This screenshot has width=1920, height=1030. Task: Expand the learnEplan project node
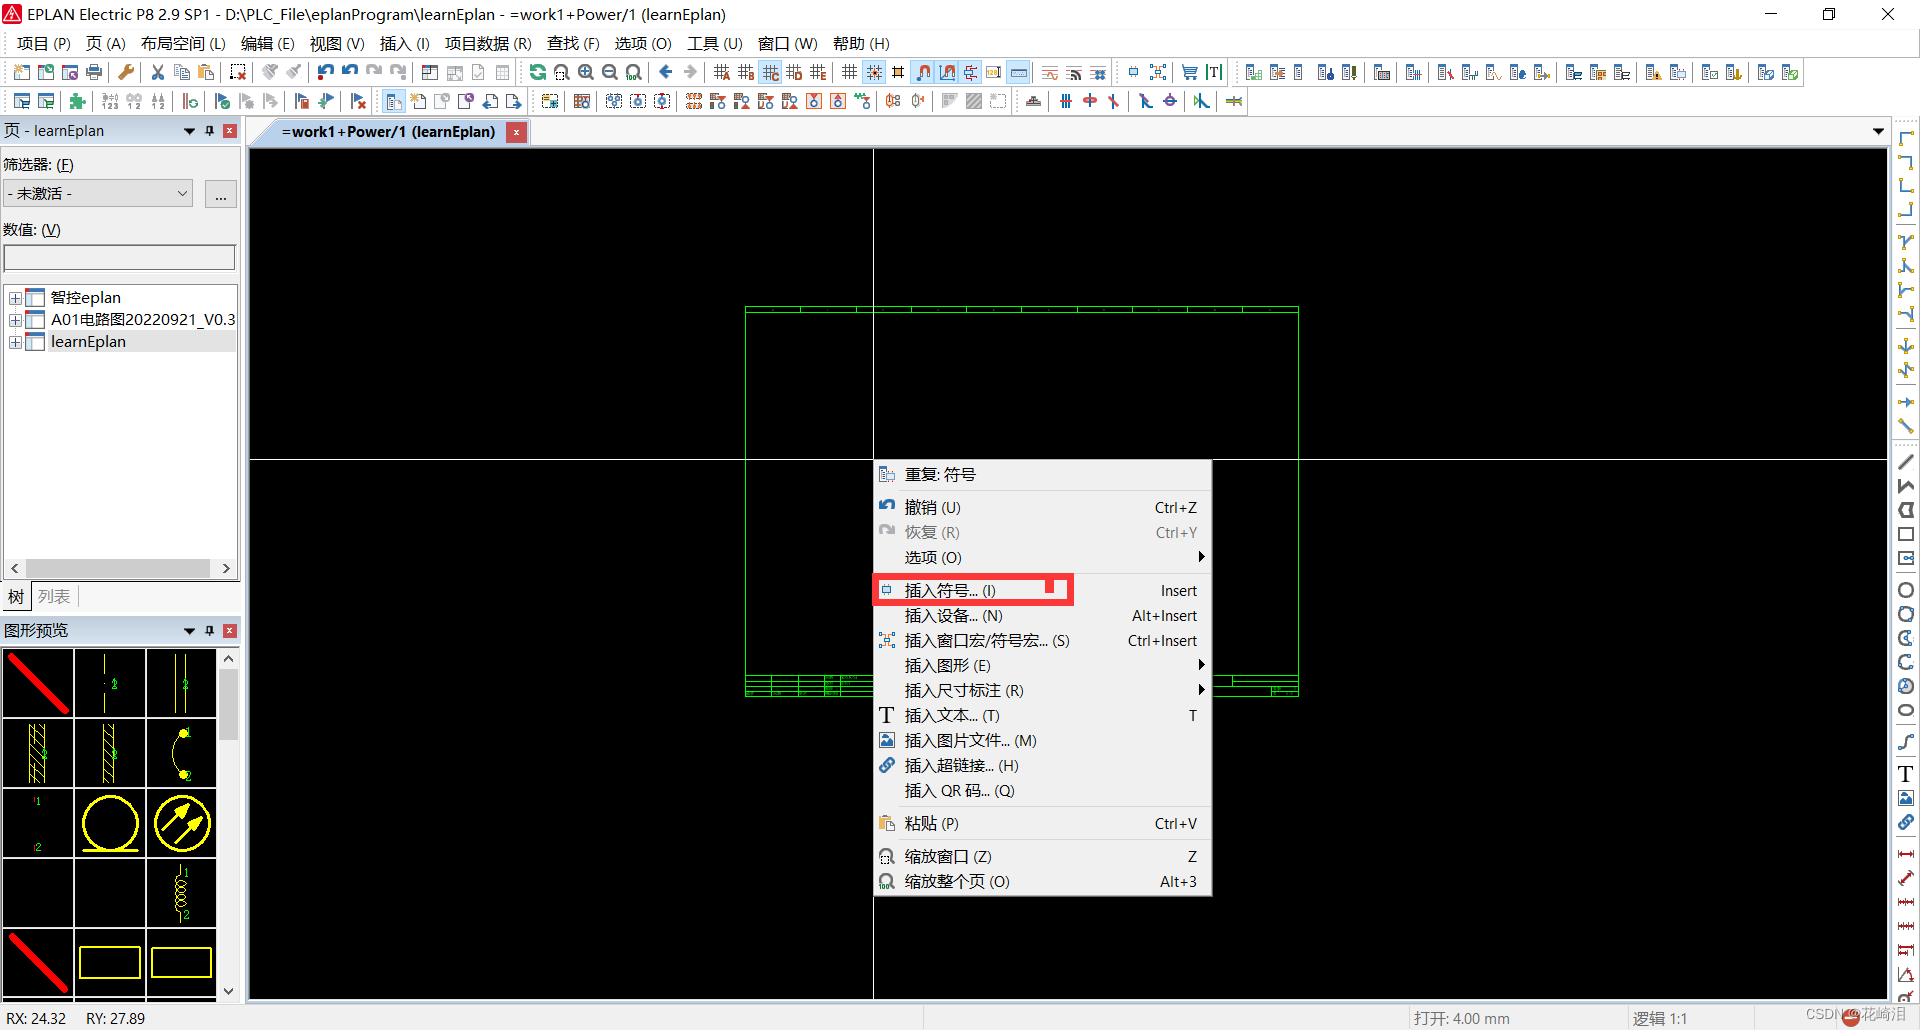pyautogui.click(x=15, y=342)
